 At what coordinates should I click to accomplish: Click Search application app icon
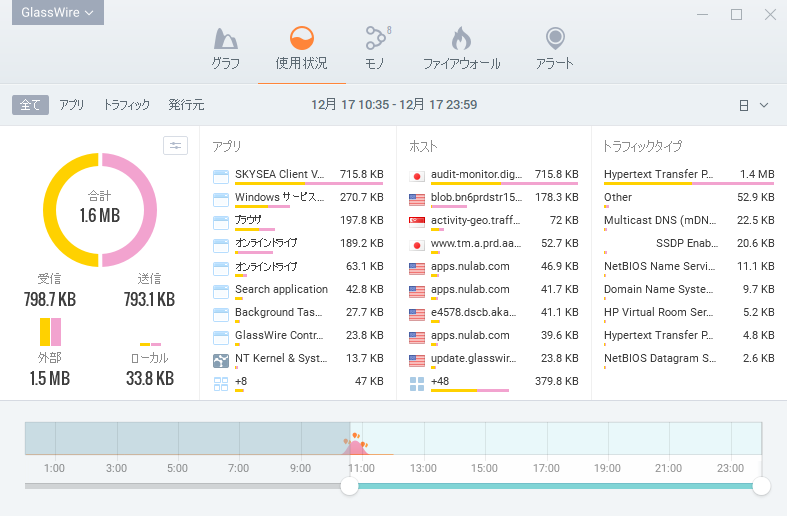(221, 292)
